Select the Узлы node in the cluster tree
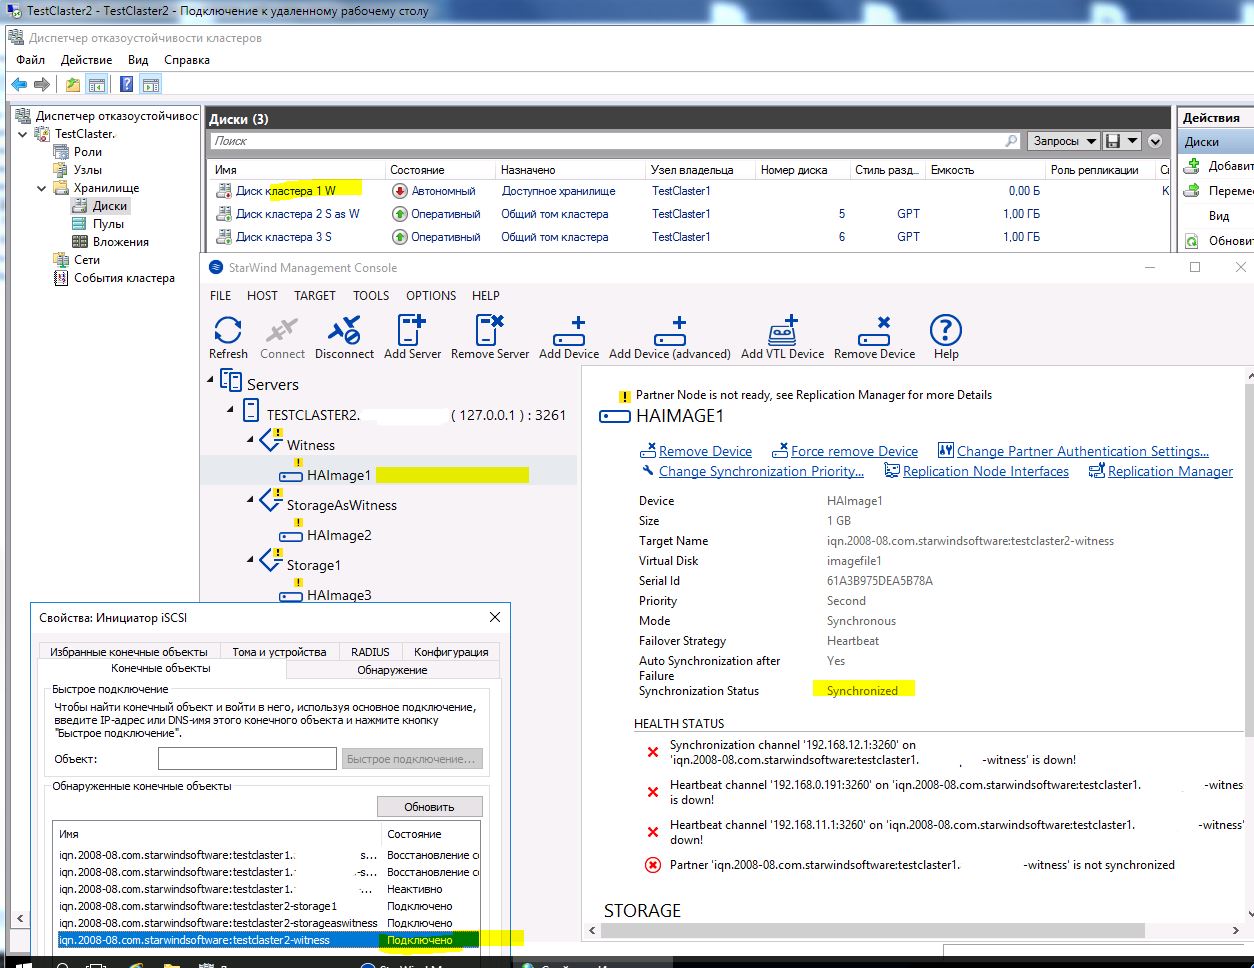 pyautogui.click(x=88, y=169)
